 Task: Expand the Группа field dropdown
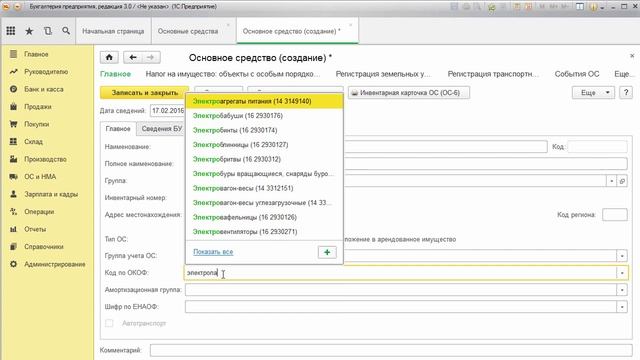(611, 181)
